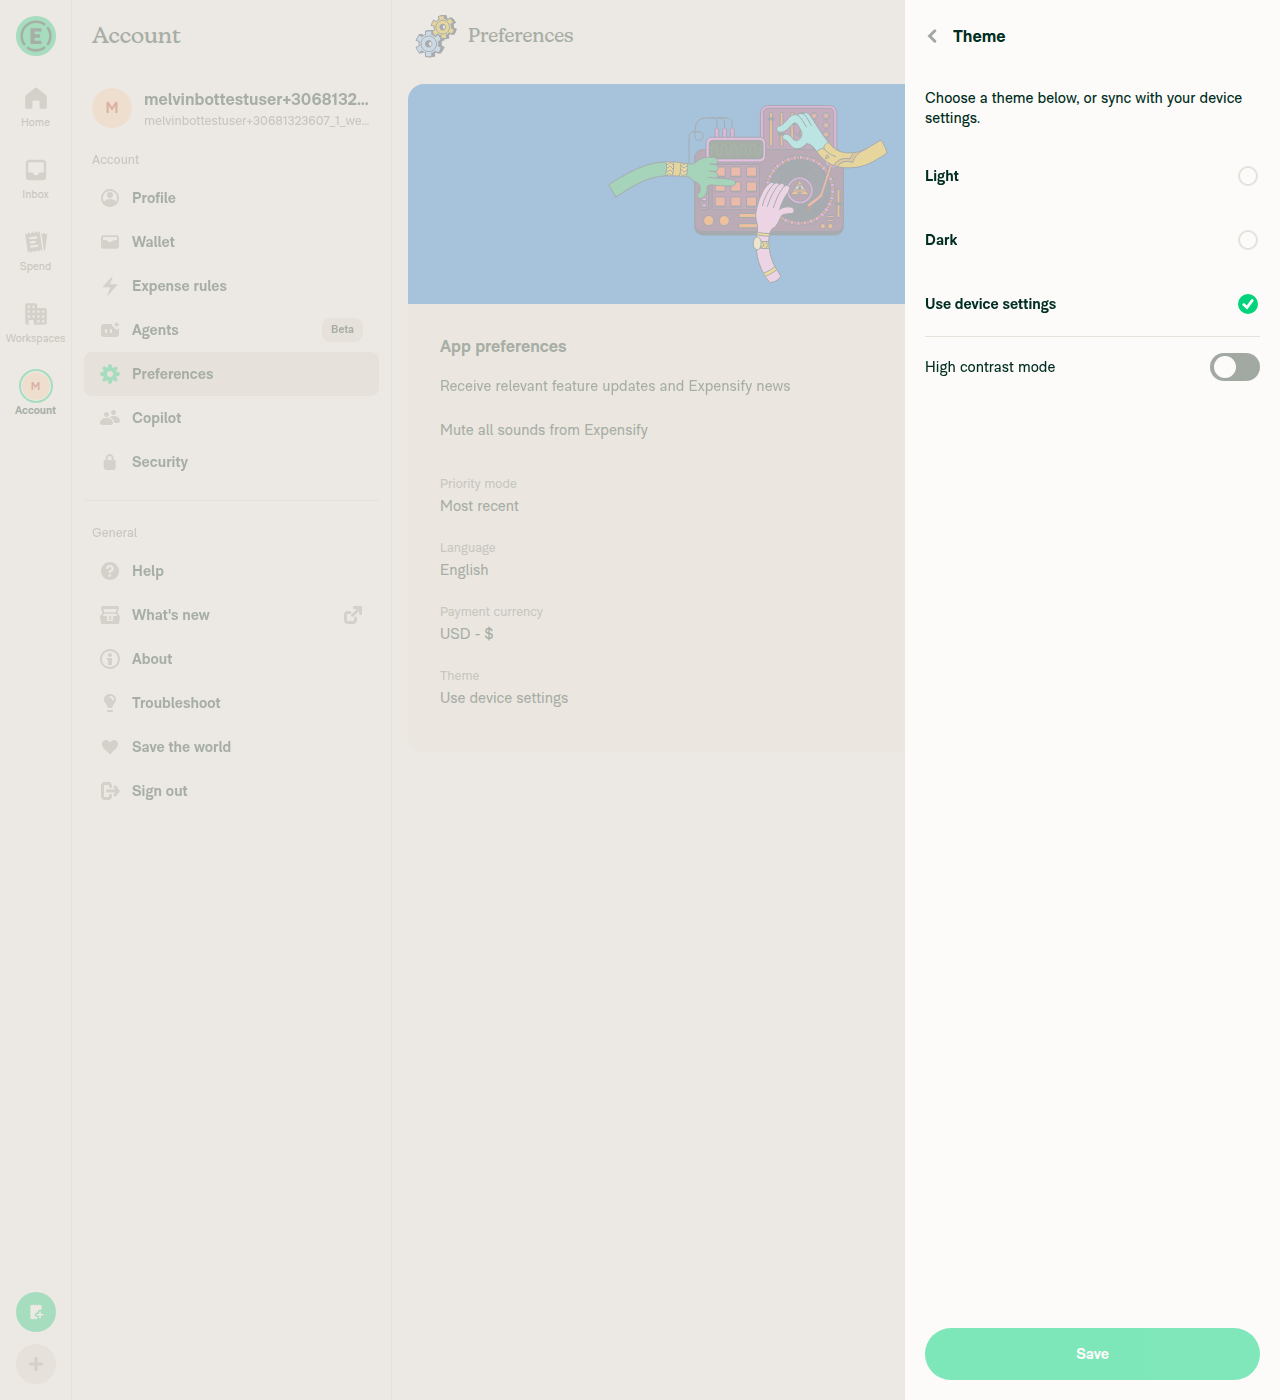Open the Expense rules menu item
The image size is (1280, 1400).
231,286
